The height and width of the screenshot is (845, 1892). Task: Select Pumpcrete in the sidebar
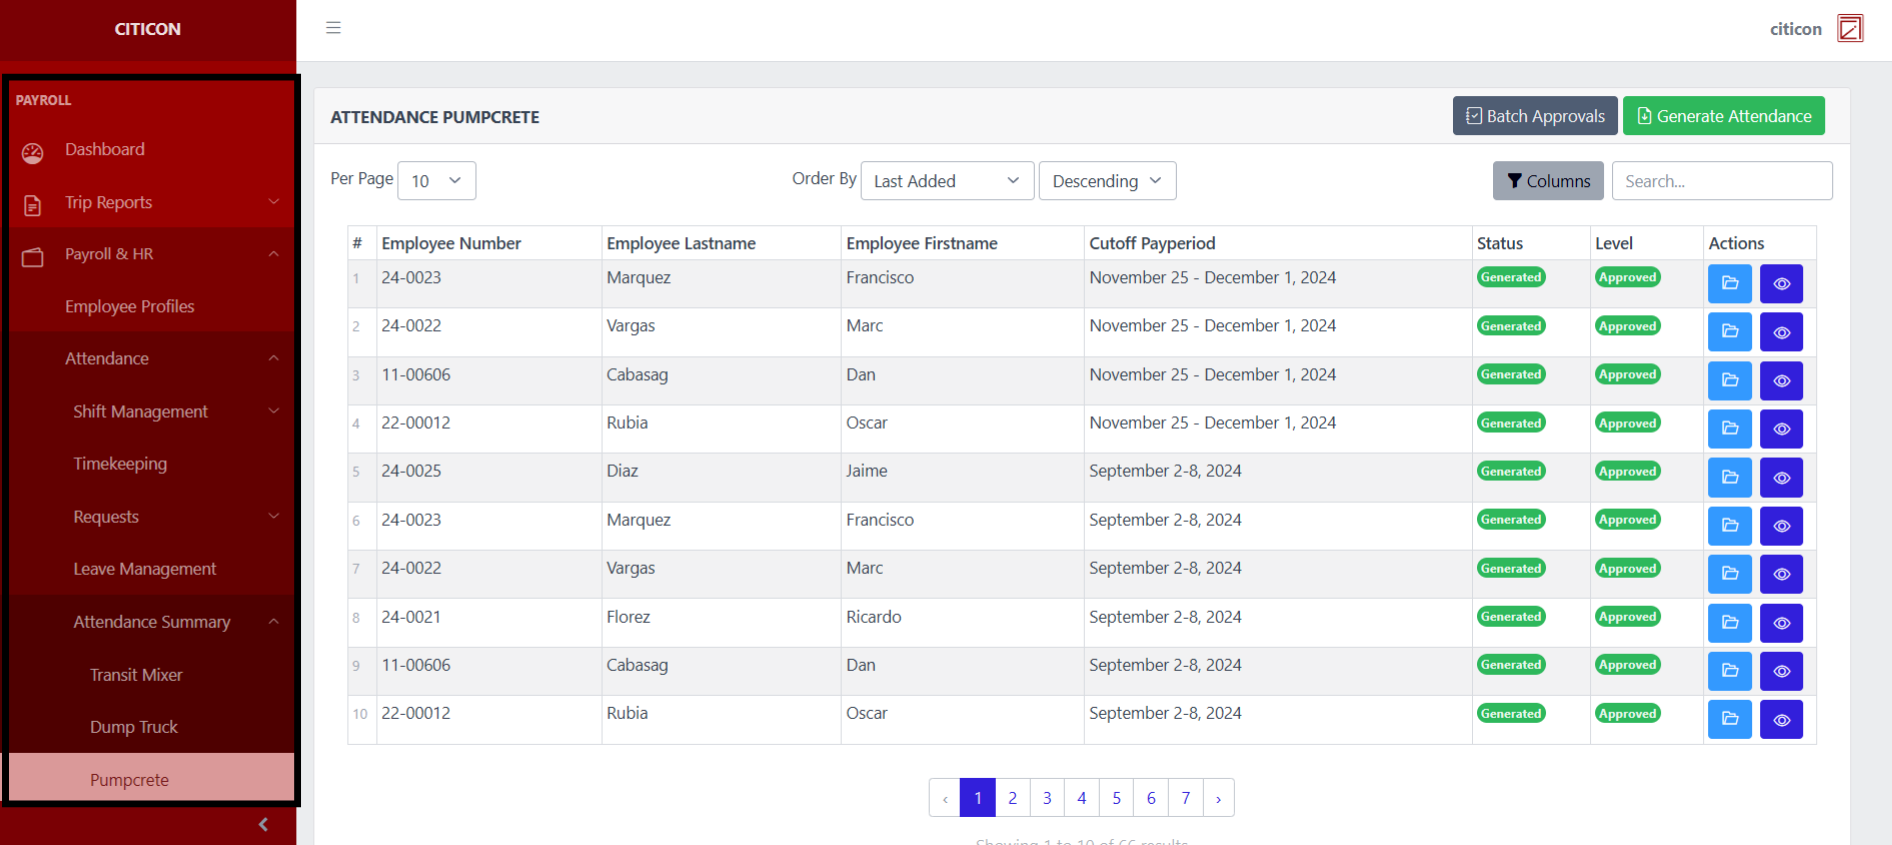[x=129, y=780]
